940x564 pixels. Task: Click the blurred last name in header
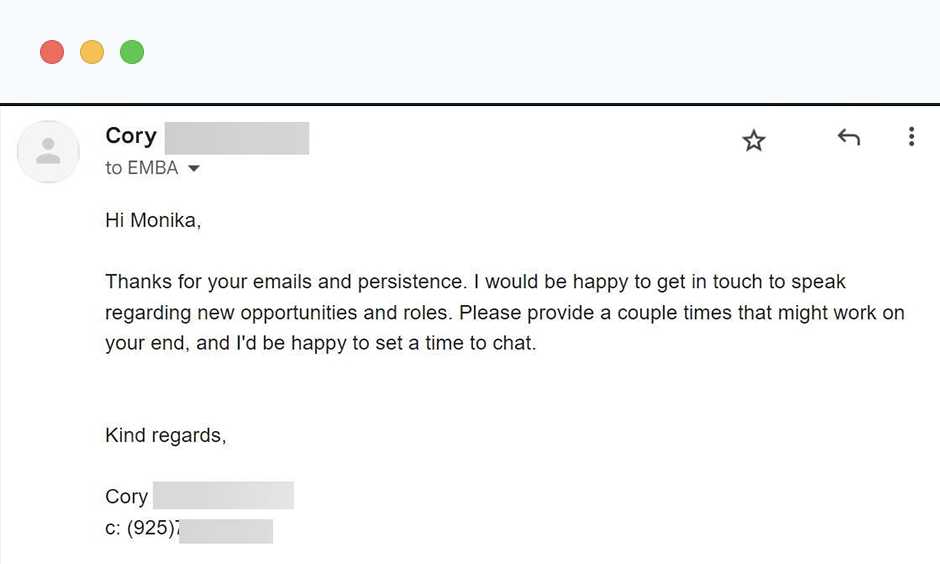pyautogui.click(x=237, y=138)
